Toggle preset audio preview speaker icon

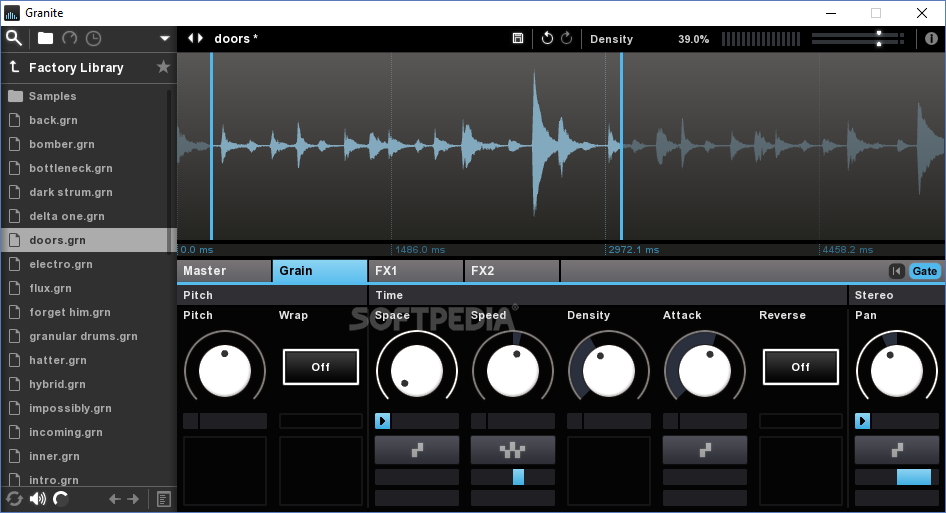pyautogui.click(x=38, y=499)
